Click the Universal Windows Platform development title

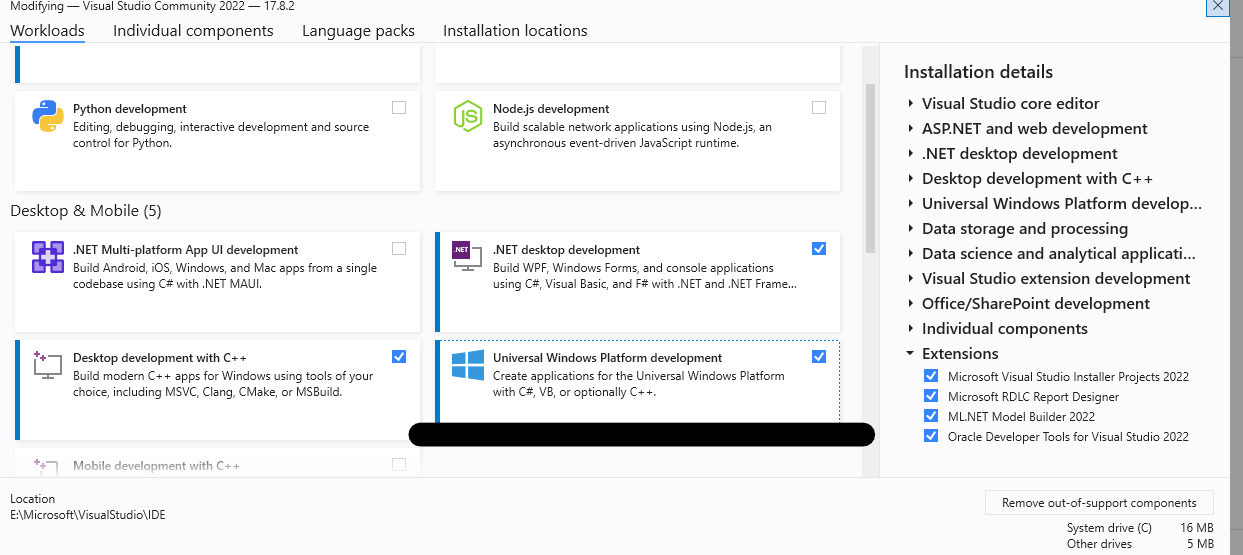(x=607, y=358)
